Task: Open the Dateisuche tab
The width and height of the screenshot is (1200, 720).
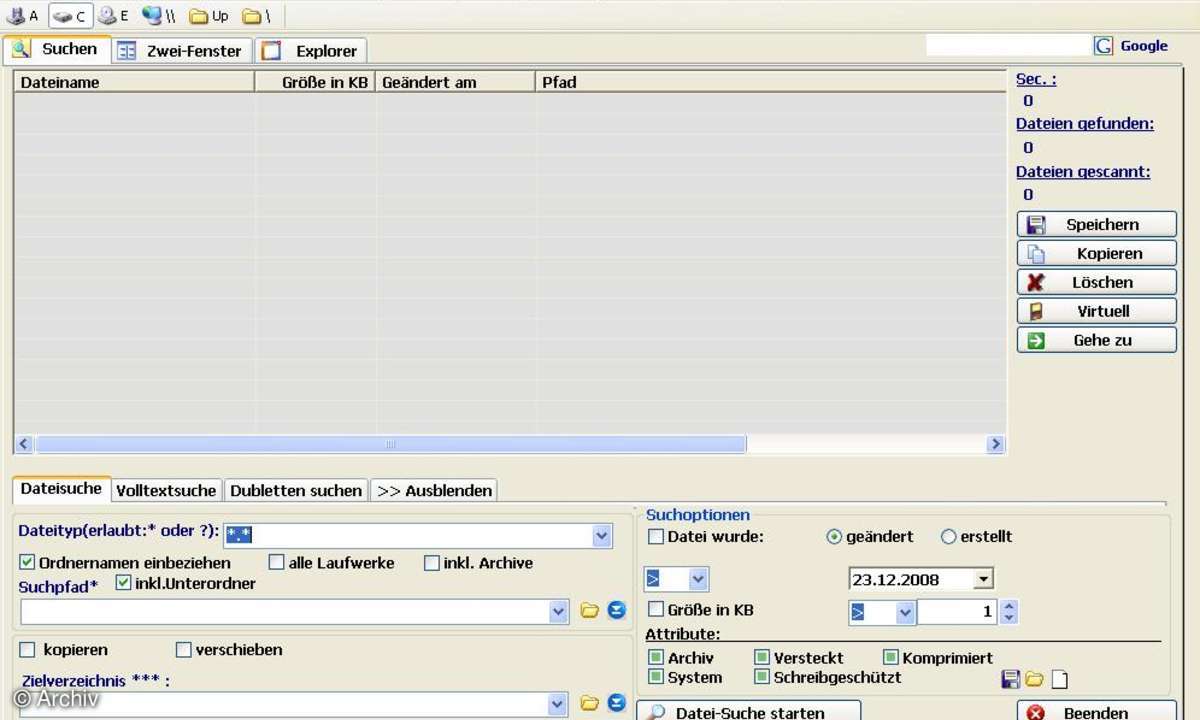Action: click(62, 489)
